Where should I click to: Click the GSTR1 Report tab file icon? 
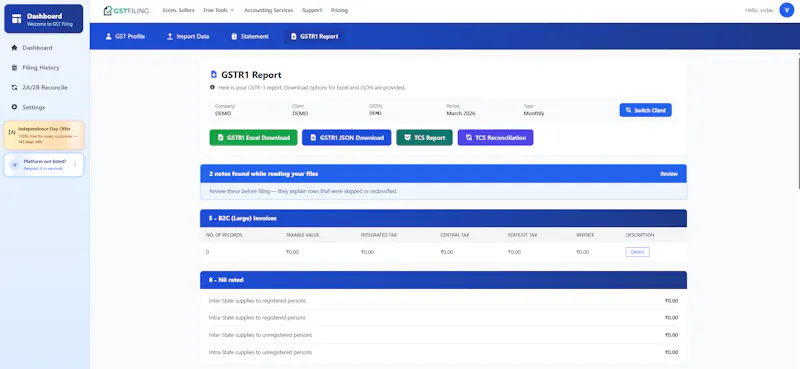(x=293, y=36)
